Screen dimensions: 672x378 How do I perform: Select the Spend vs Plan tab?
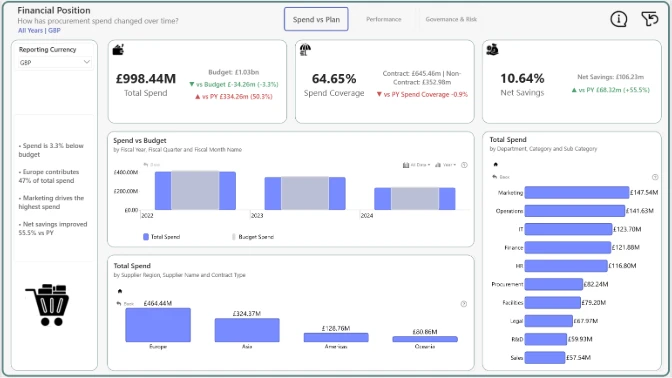click(x=316, y=19)
